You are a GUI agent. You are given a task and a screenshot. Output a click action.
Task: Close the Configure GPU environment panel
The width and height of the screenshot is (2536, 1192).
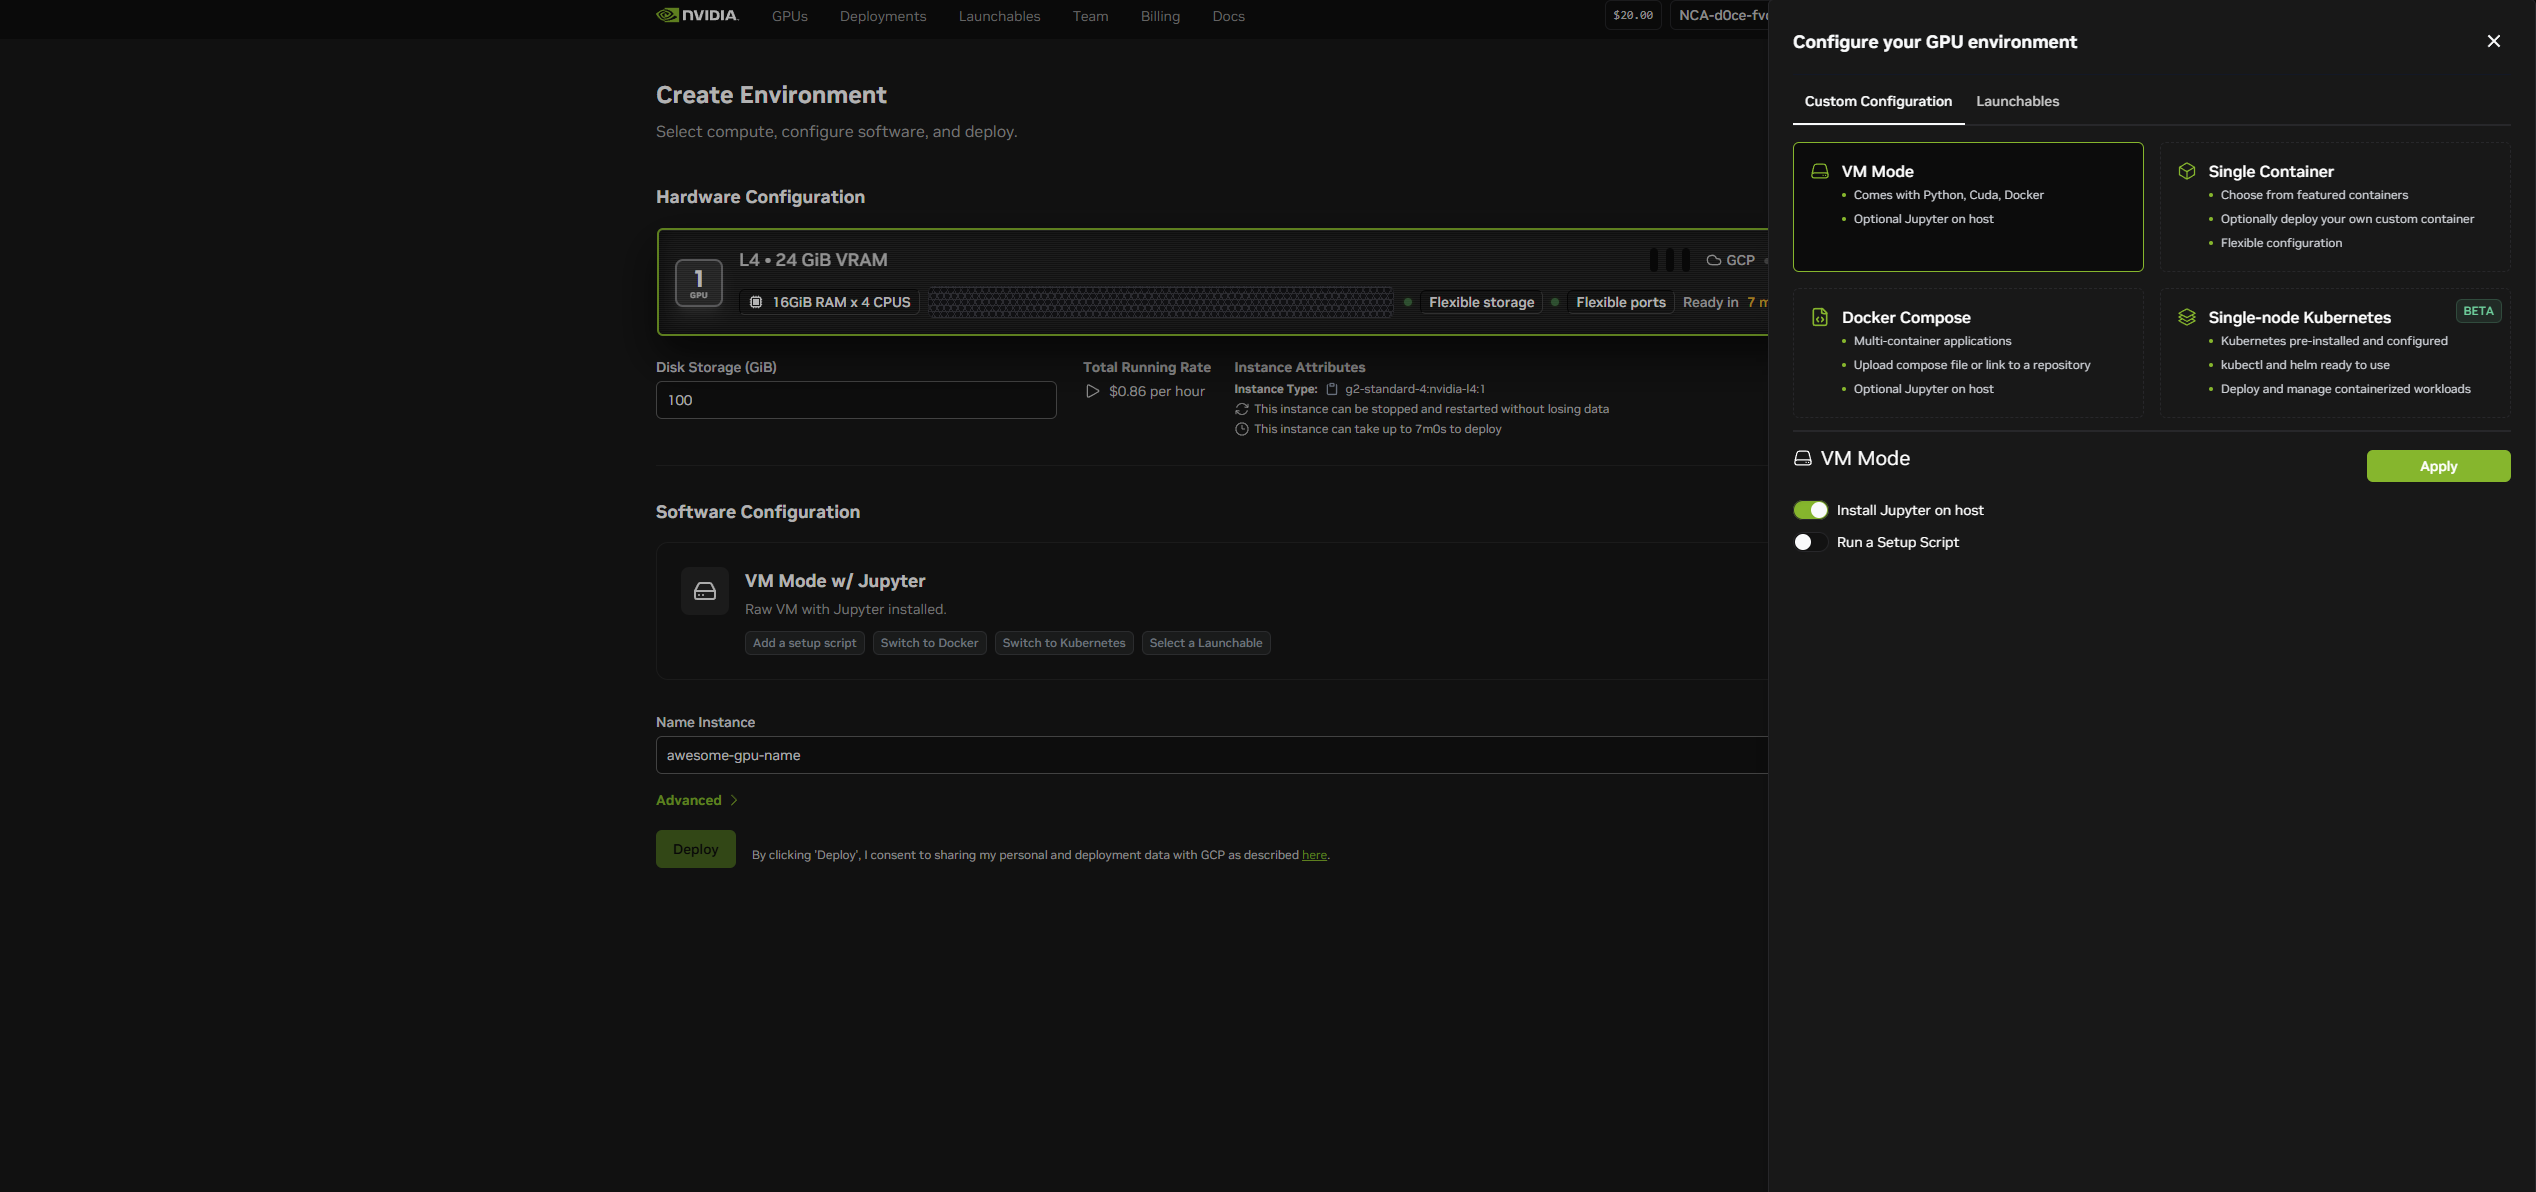tap(2493, 41)
